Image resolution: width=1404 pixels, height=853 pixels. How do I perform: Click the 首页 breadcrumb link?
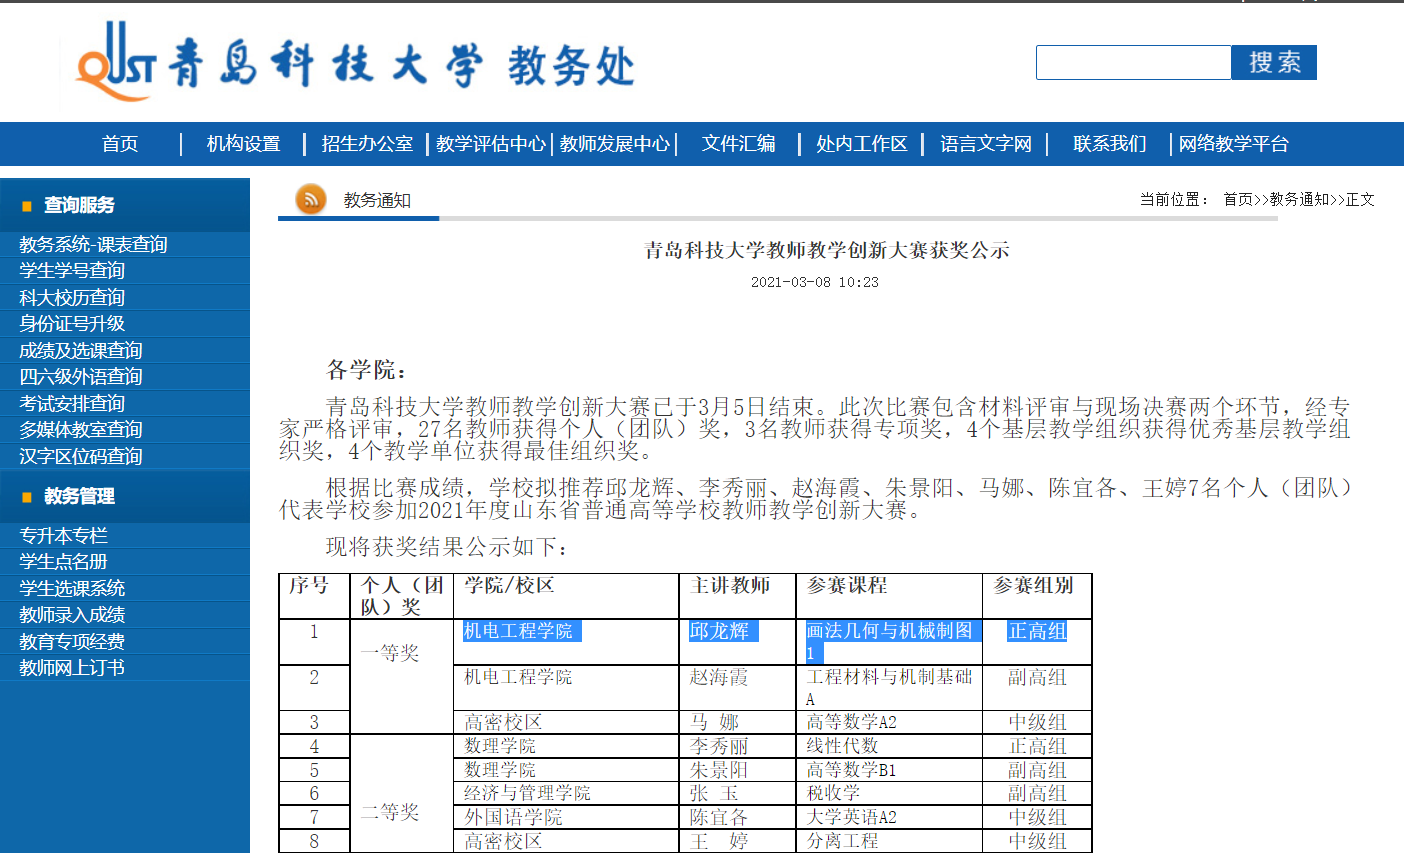pos(1238,200)
